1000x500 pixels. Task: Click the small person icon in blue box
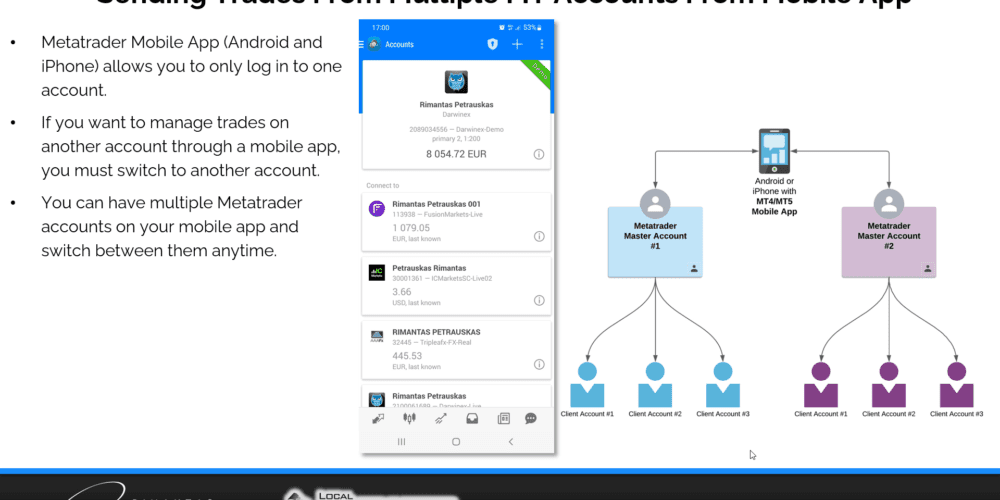click(x=694, y=269)
